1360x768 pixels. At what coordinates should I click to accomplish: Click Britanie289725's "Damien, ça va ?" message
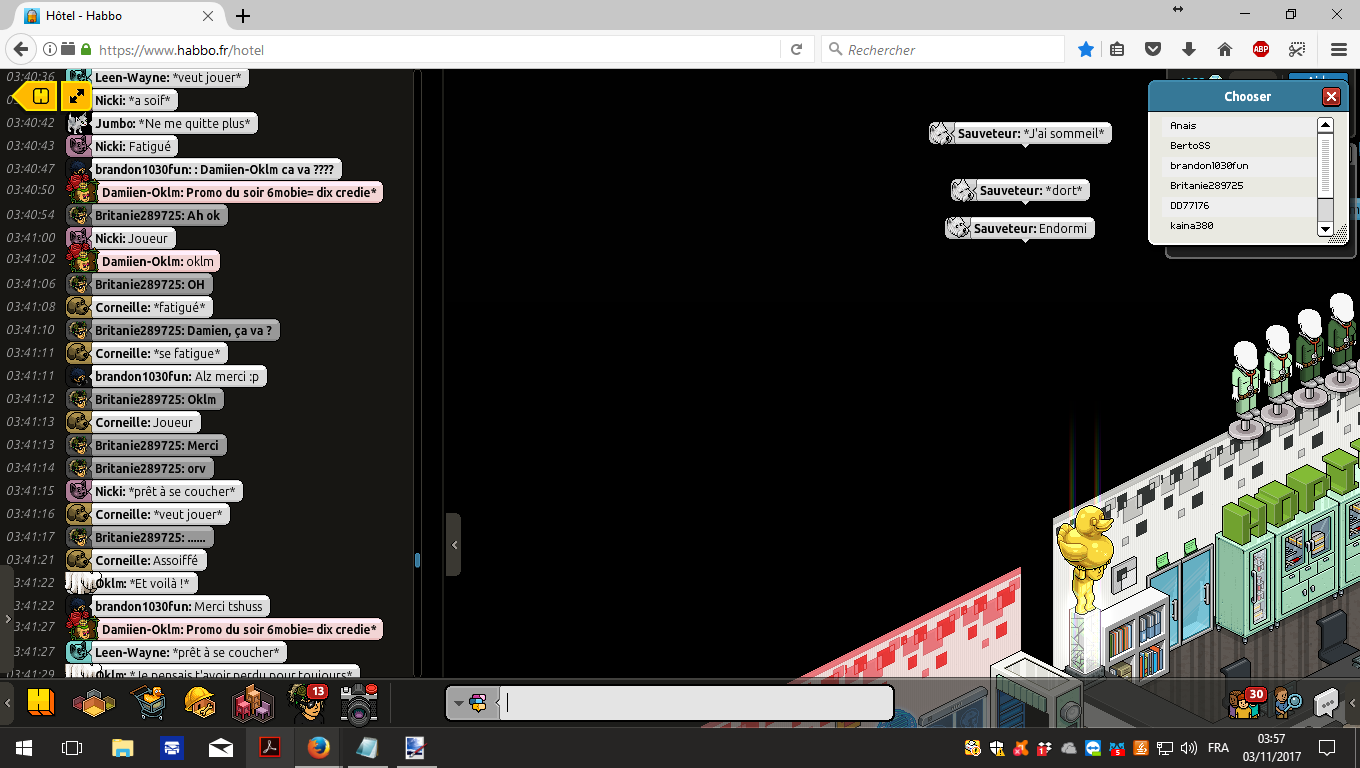[172, 330]
